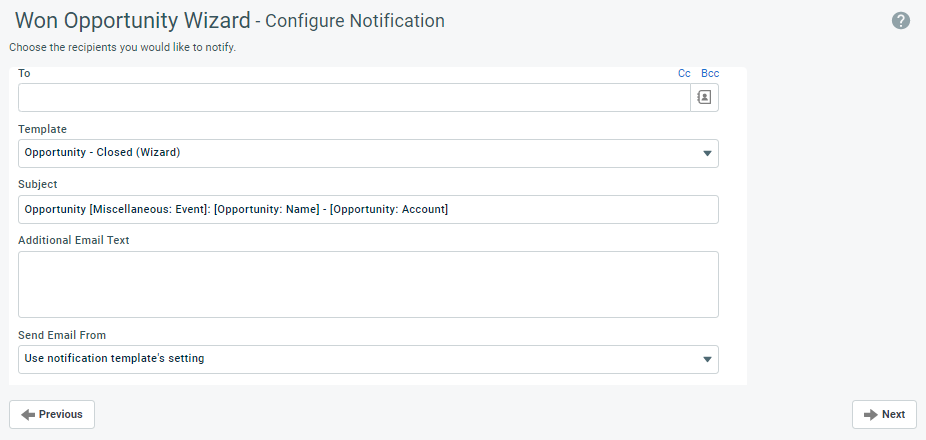Click the 'Subject' field label
Image resolution: width=926 pixels, height=440 pixels.
(x=38, y=184)
